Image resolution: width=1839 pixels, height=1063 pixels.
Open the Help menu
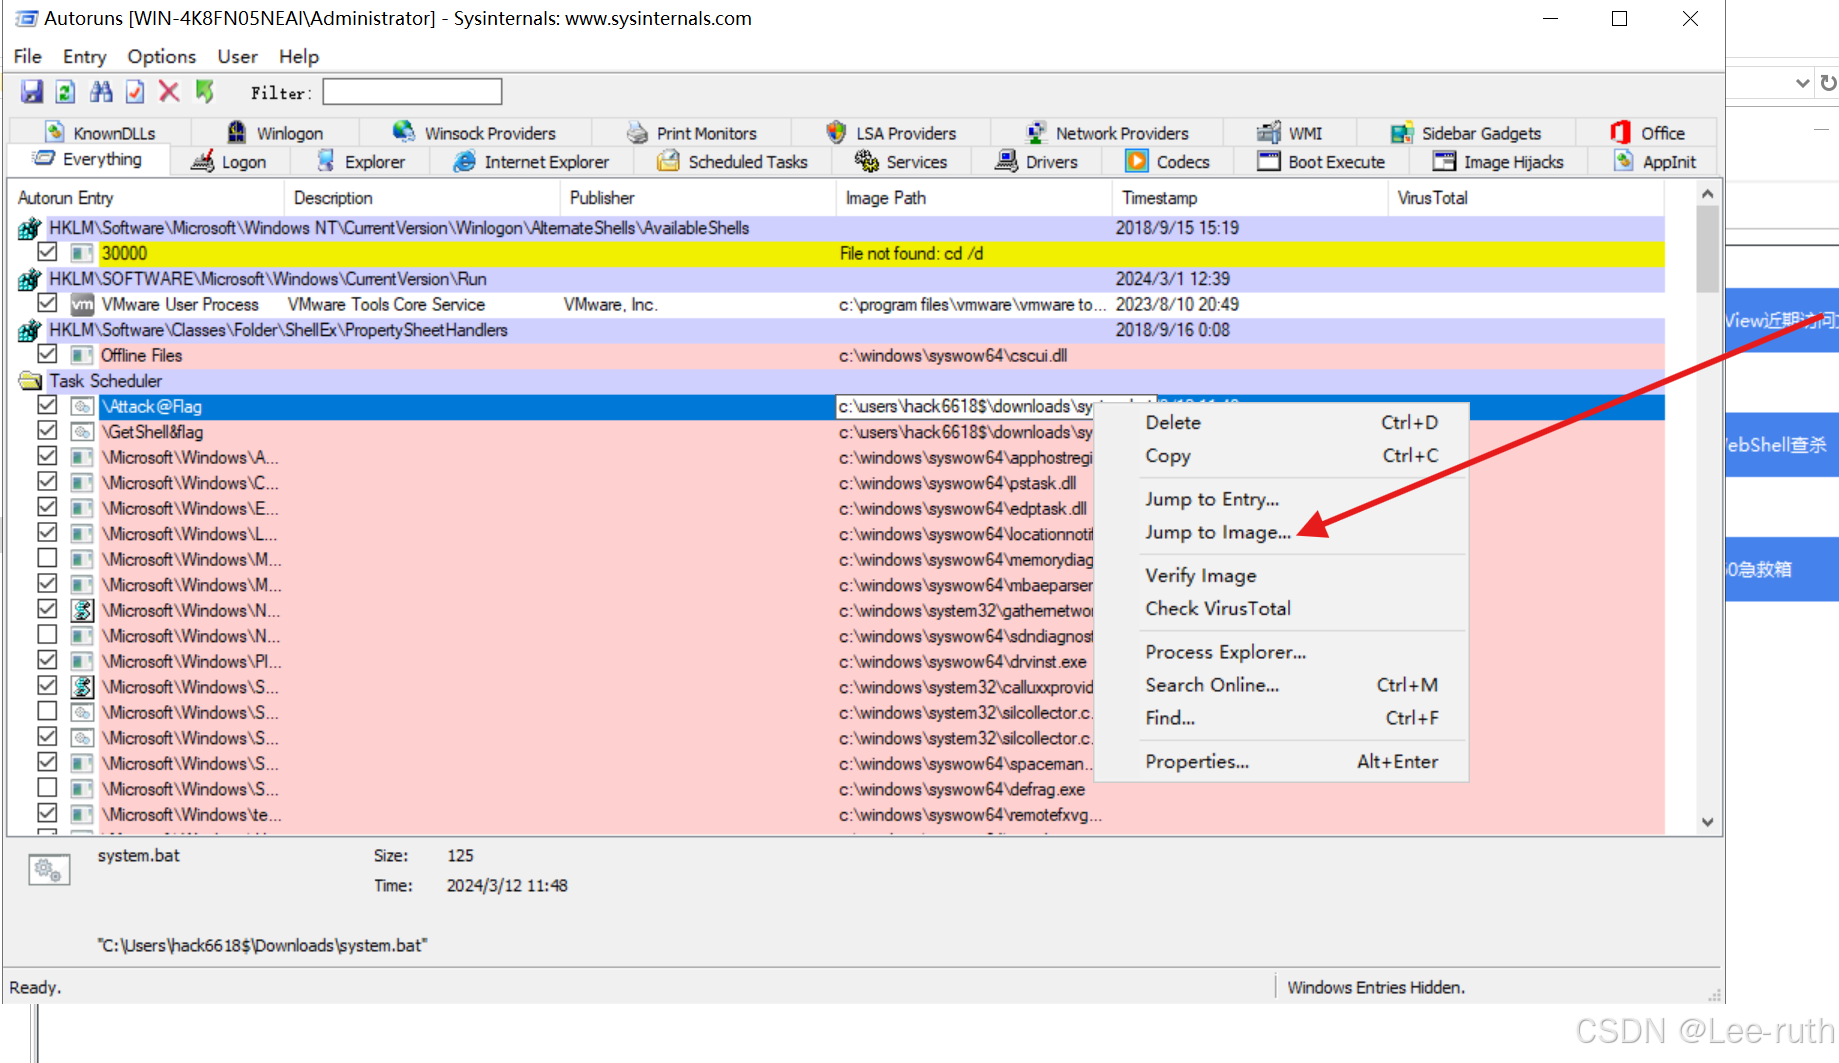(298, 56)
